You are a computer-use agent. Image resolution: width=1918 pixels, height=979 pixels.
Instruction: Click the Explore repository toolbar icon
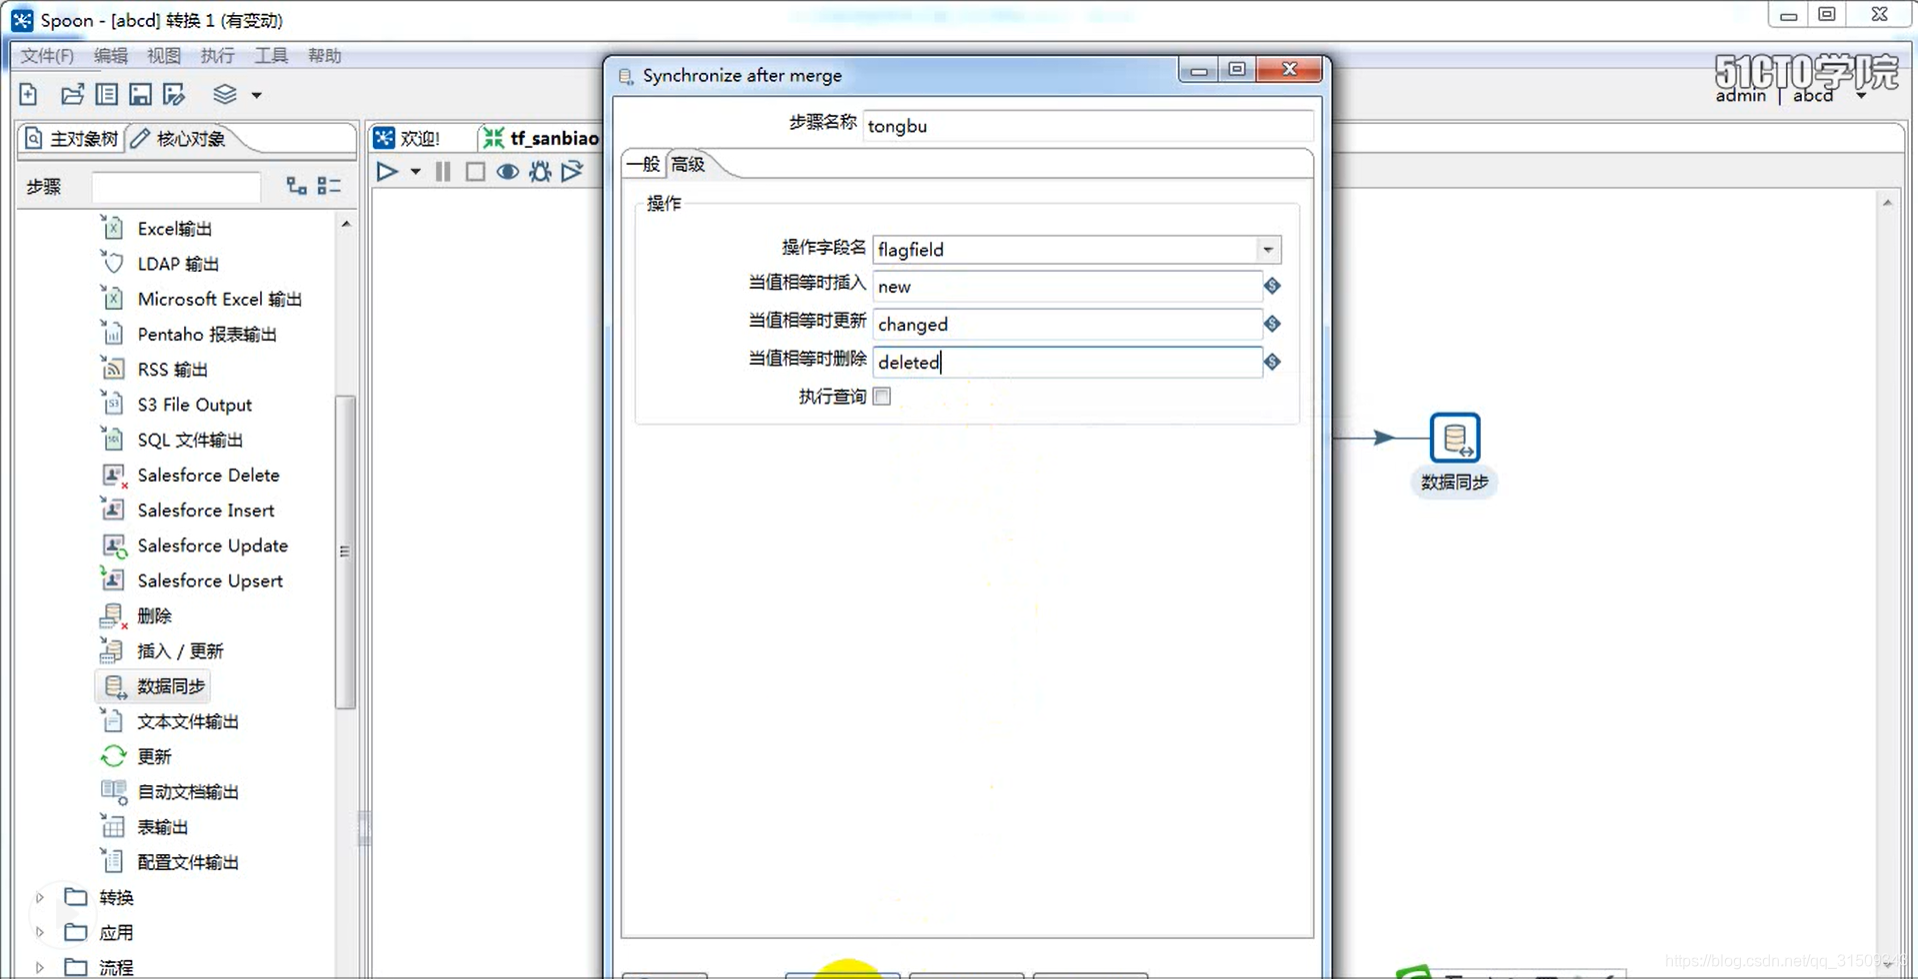106,94
